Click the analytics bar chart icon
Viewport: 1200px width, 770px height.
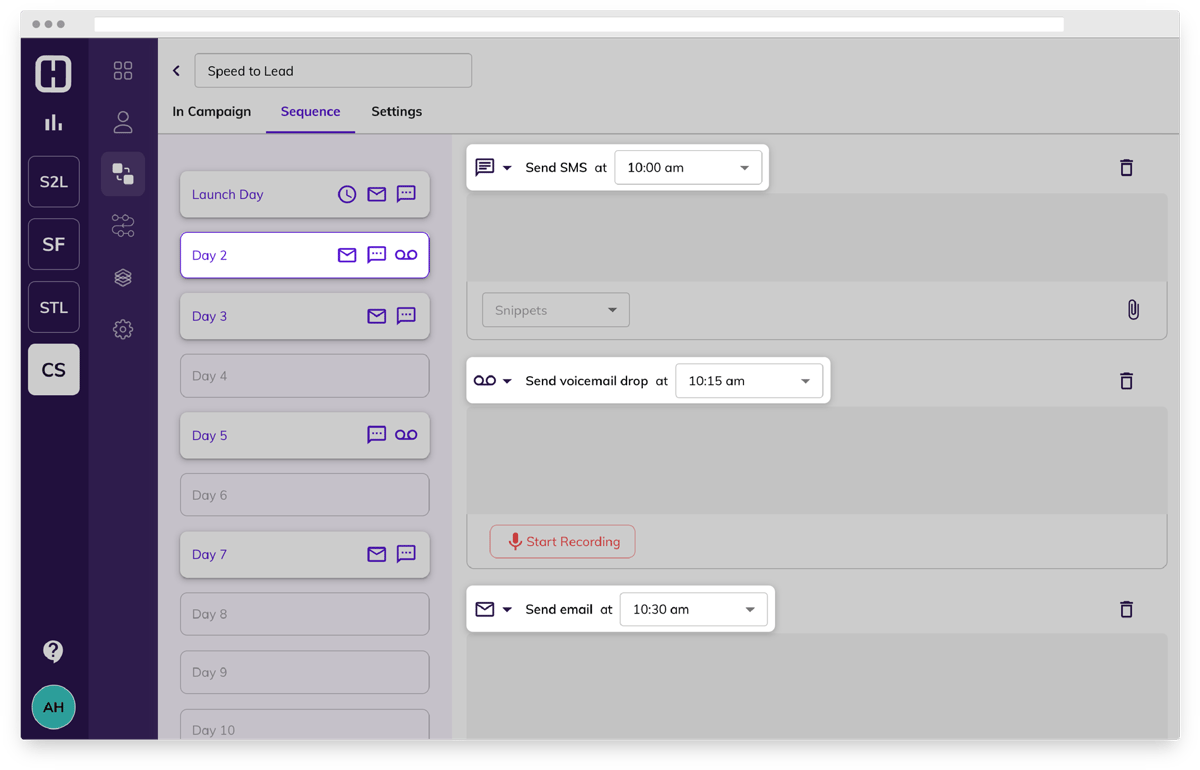coord(53,122)
